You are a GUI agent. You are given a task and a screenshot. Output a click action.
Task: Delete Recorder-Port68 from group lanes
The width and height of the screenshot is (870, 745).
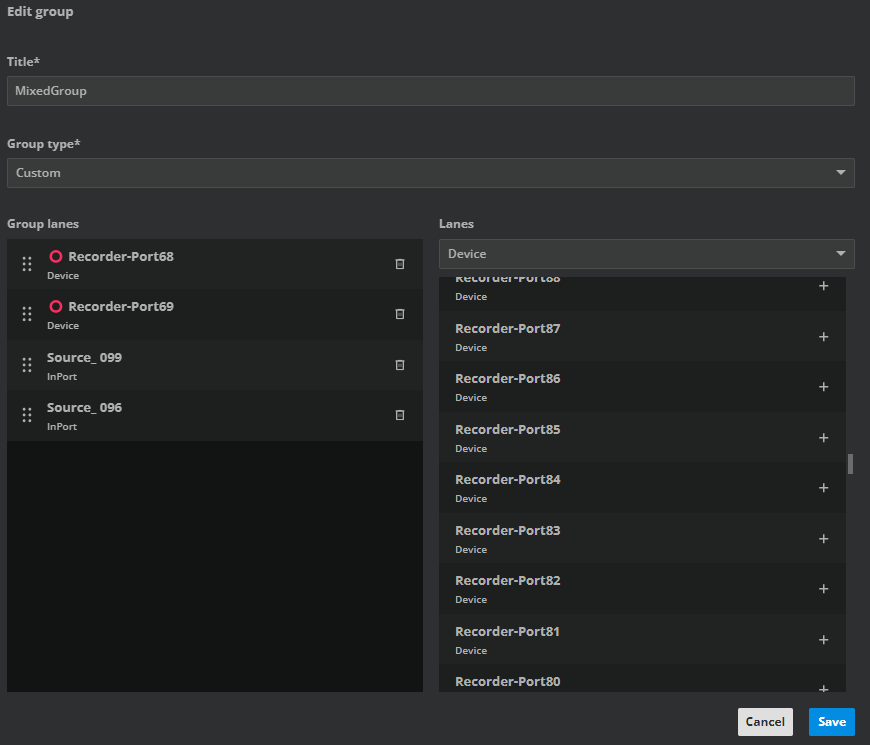point(400,264)
